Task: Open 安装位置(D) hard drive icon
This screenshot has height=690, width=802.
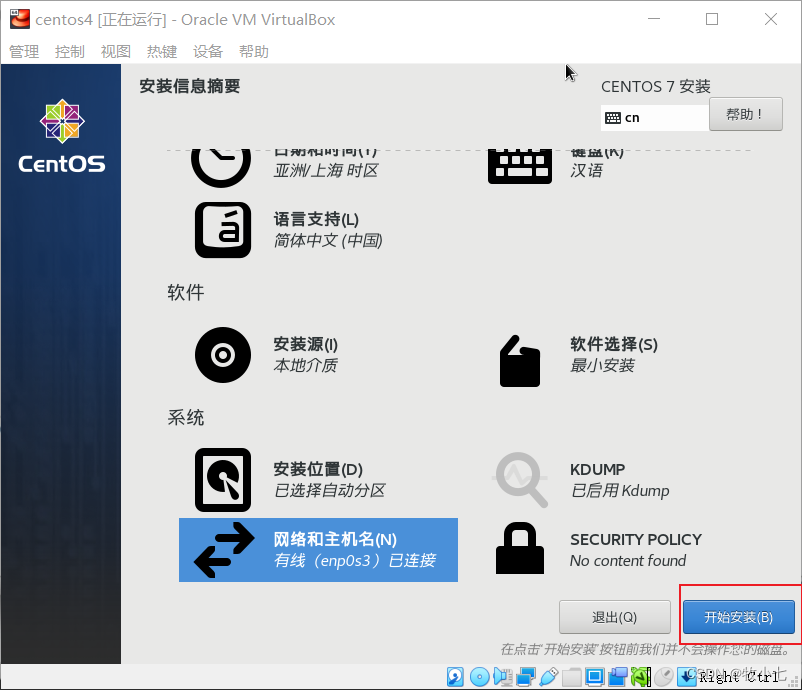Action: [x=223, y=480]
